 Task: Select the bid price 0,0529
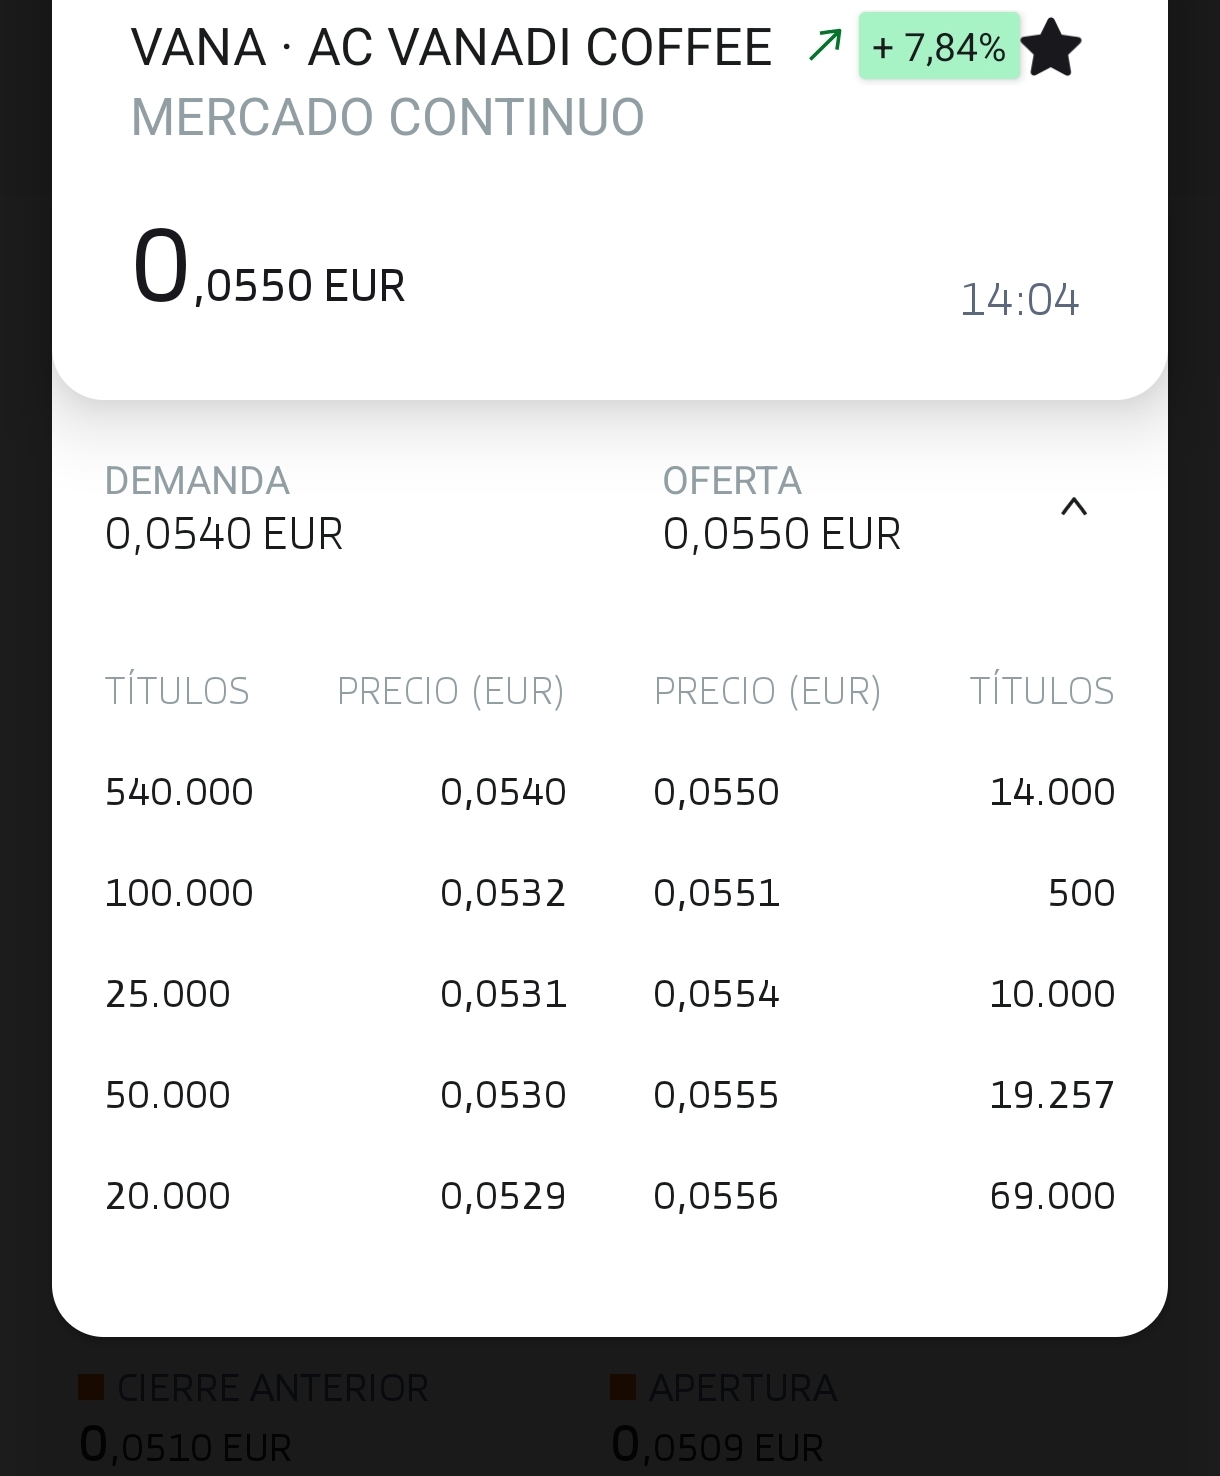[503, 1196]
